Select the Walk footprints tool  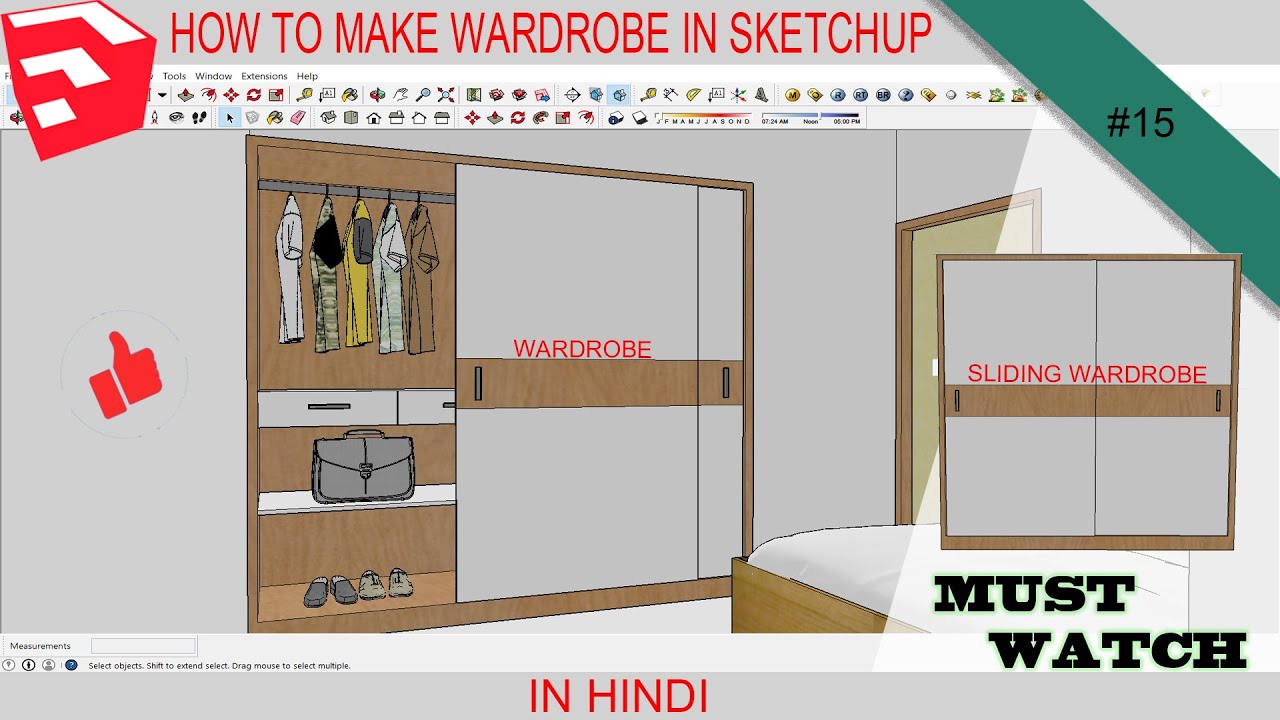[x=199, y=118]
